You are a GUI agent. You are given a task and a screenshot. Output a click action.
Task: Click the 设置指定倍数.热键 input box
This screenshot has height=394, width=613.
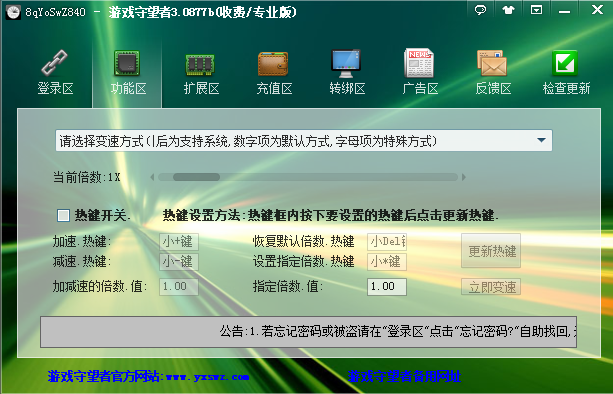point(387,262)
